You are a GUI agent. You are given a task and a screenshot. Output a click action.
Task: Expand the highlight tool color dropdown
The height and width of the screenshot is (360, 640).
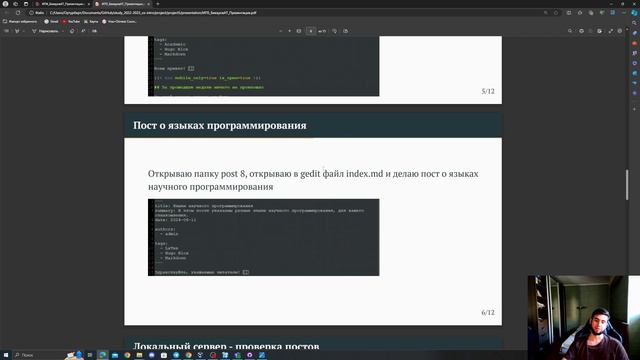[24, 31]
